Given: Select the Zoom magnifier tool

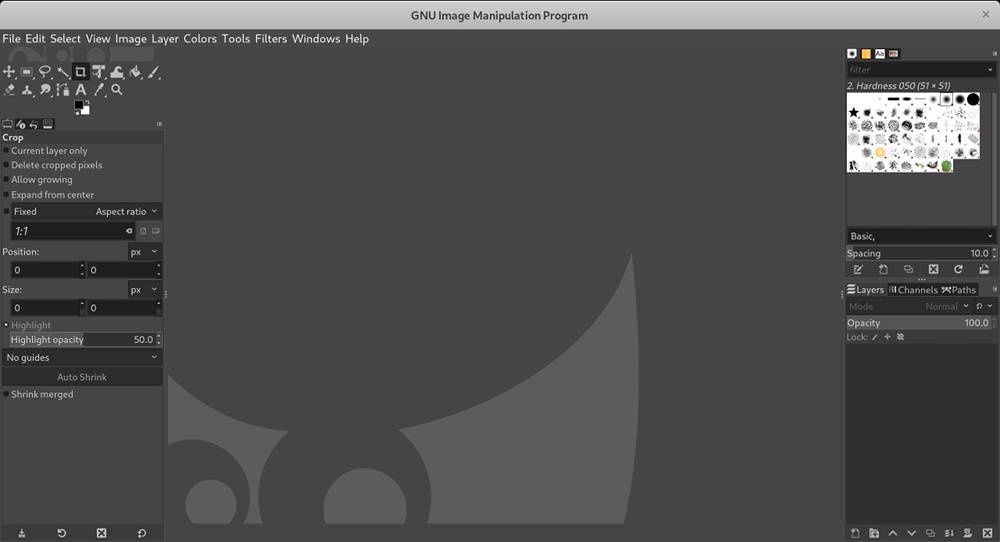Looking at the screenshot, I should (x=117, y=90).
